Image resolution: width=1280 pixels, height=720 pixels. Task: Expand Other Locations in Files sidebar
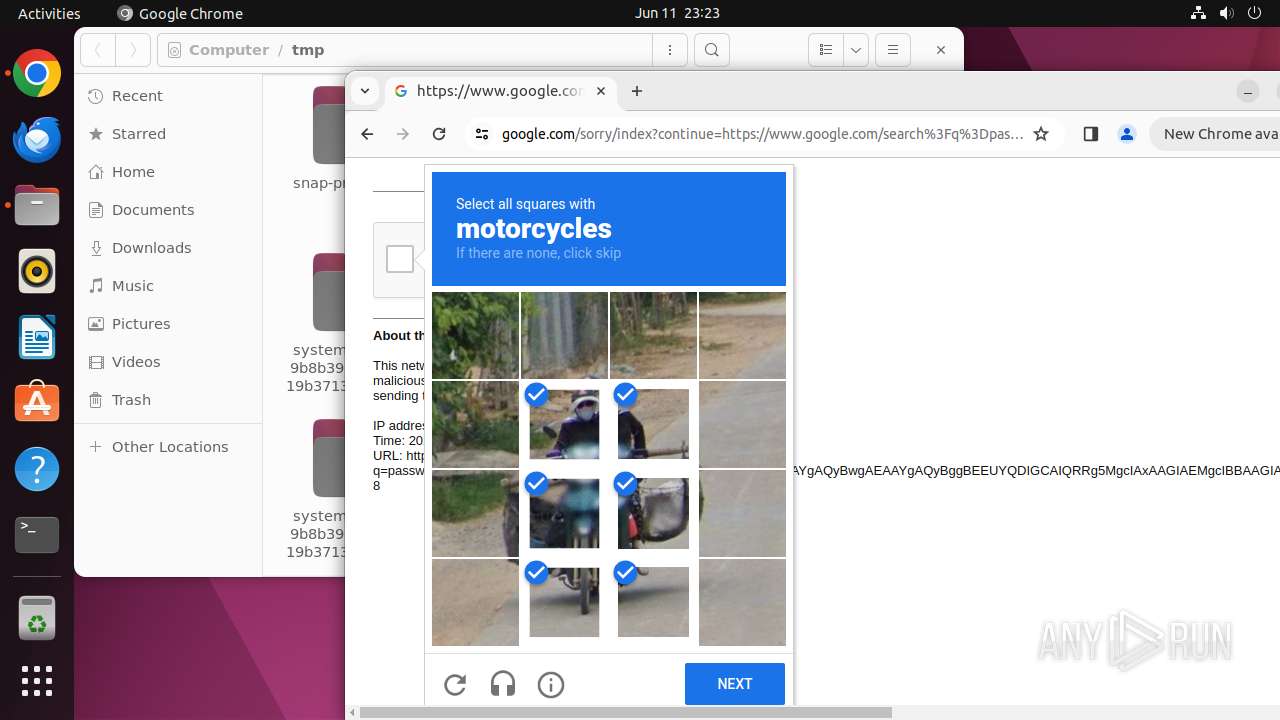[168, 447]
